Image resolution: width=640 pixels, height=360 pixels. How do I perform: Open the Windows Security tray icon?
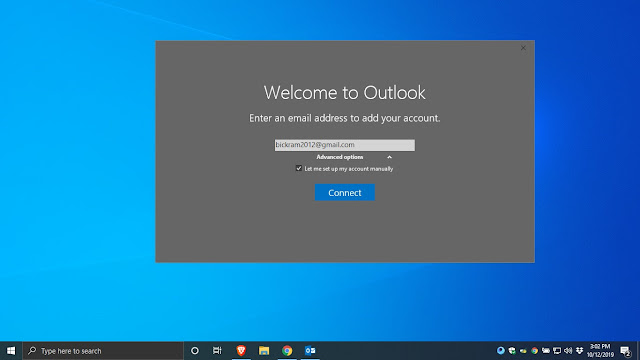tap(512, 351)
